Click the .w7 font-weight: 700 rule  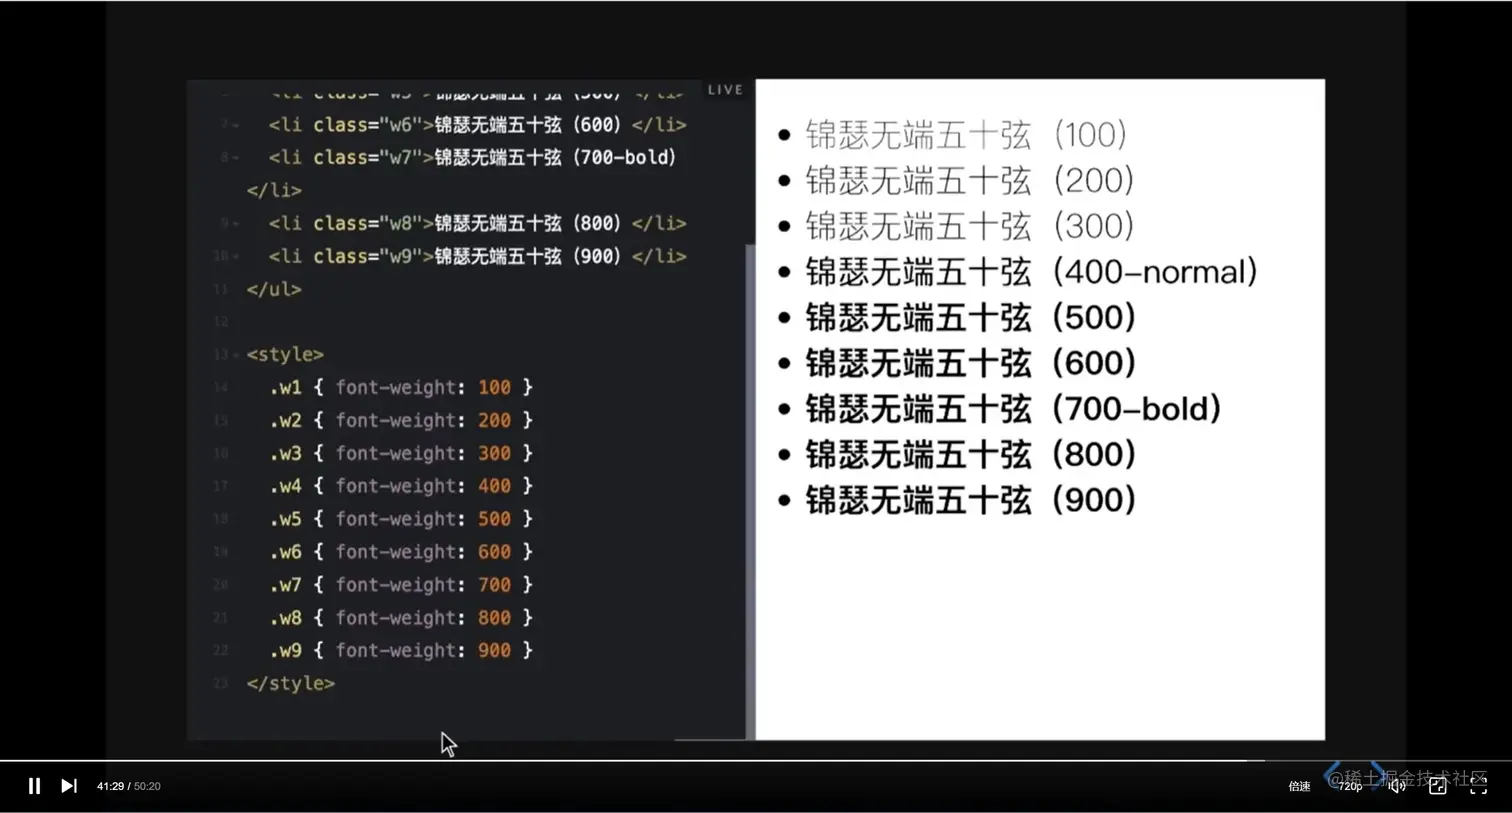[x=401, y=585]
